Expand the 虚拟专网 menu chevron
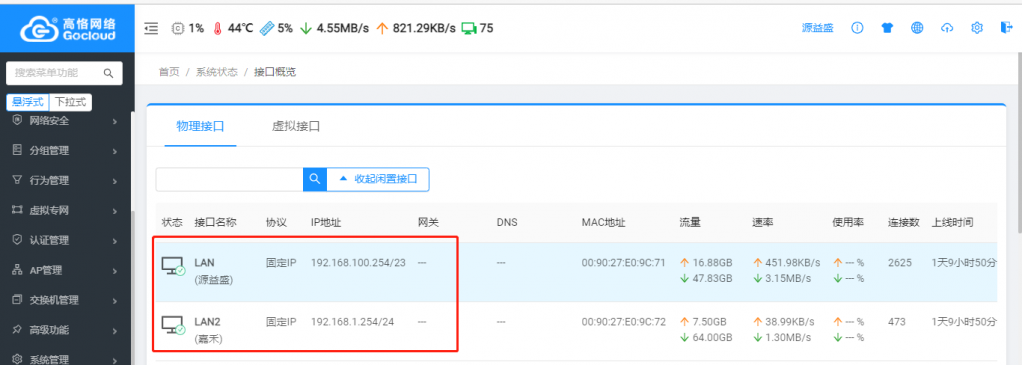This screenshot has height=365, width=1022. (x=114, y=211)
